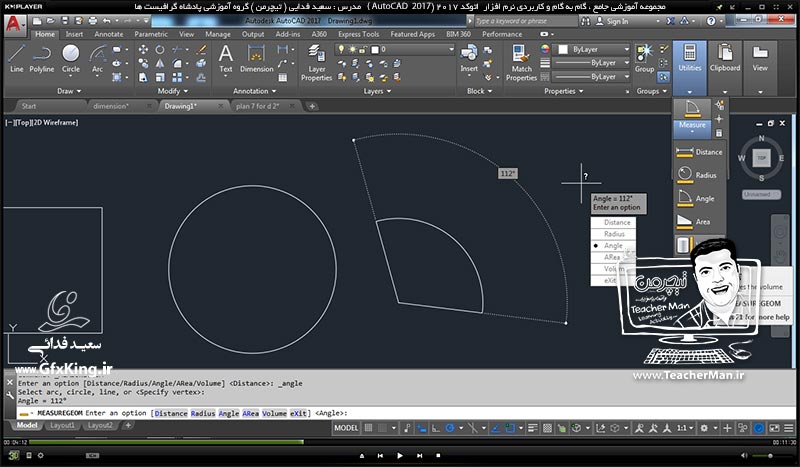Switch to plan 7 for d 2* tab
This screenshot has width=800, height=467.
click(x=257, y=106)
